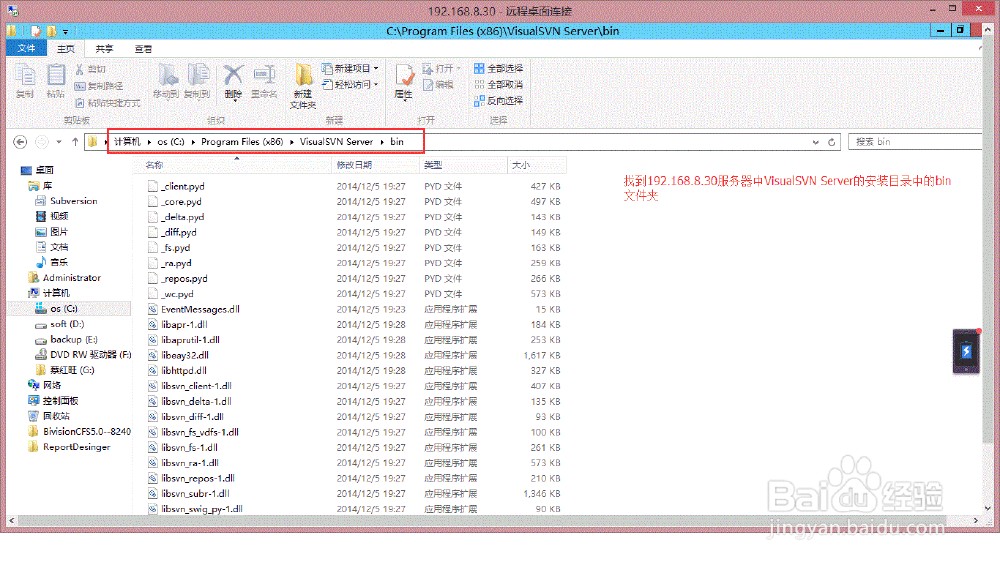Click the arrow after Program Files (x86) in breadcrumb
The width and height of the screenshot is (1000, 562).
click(x=291, y=142)
